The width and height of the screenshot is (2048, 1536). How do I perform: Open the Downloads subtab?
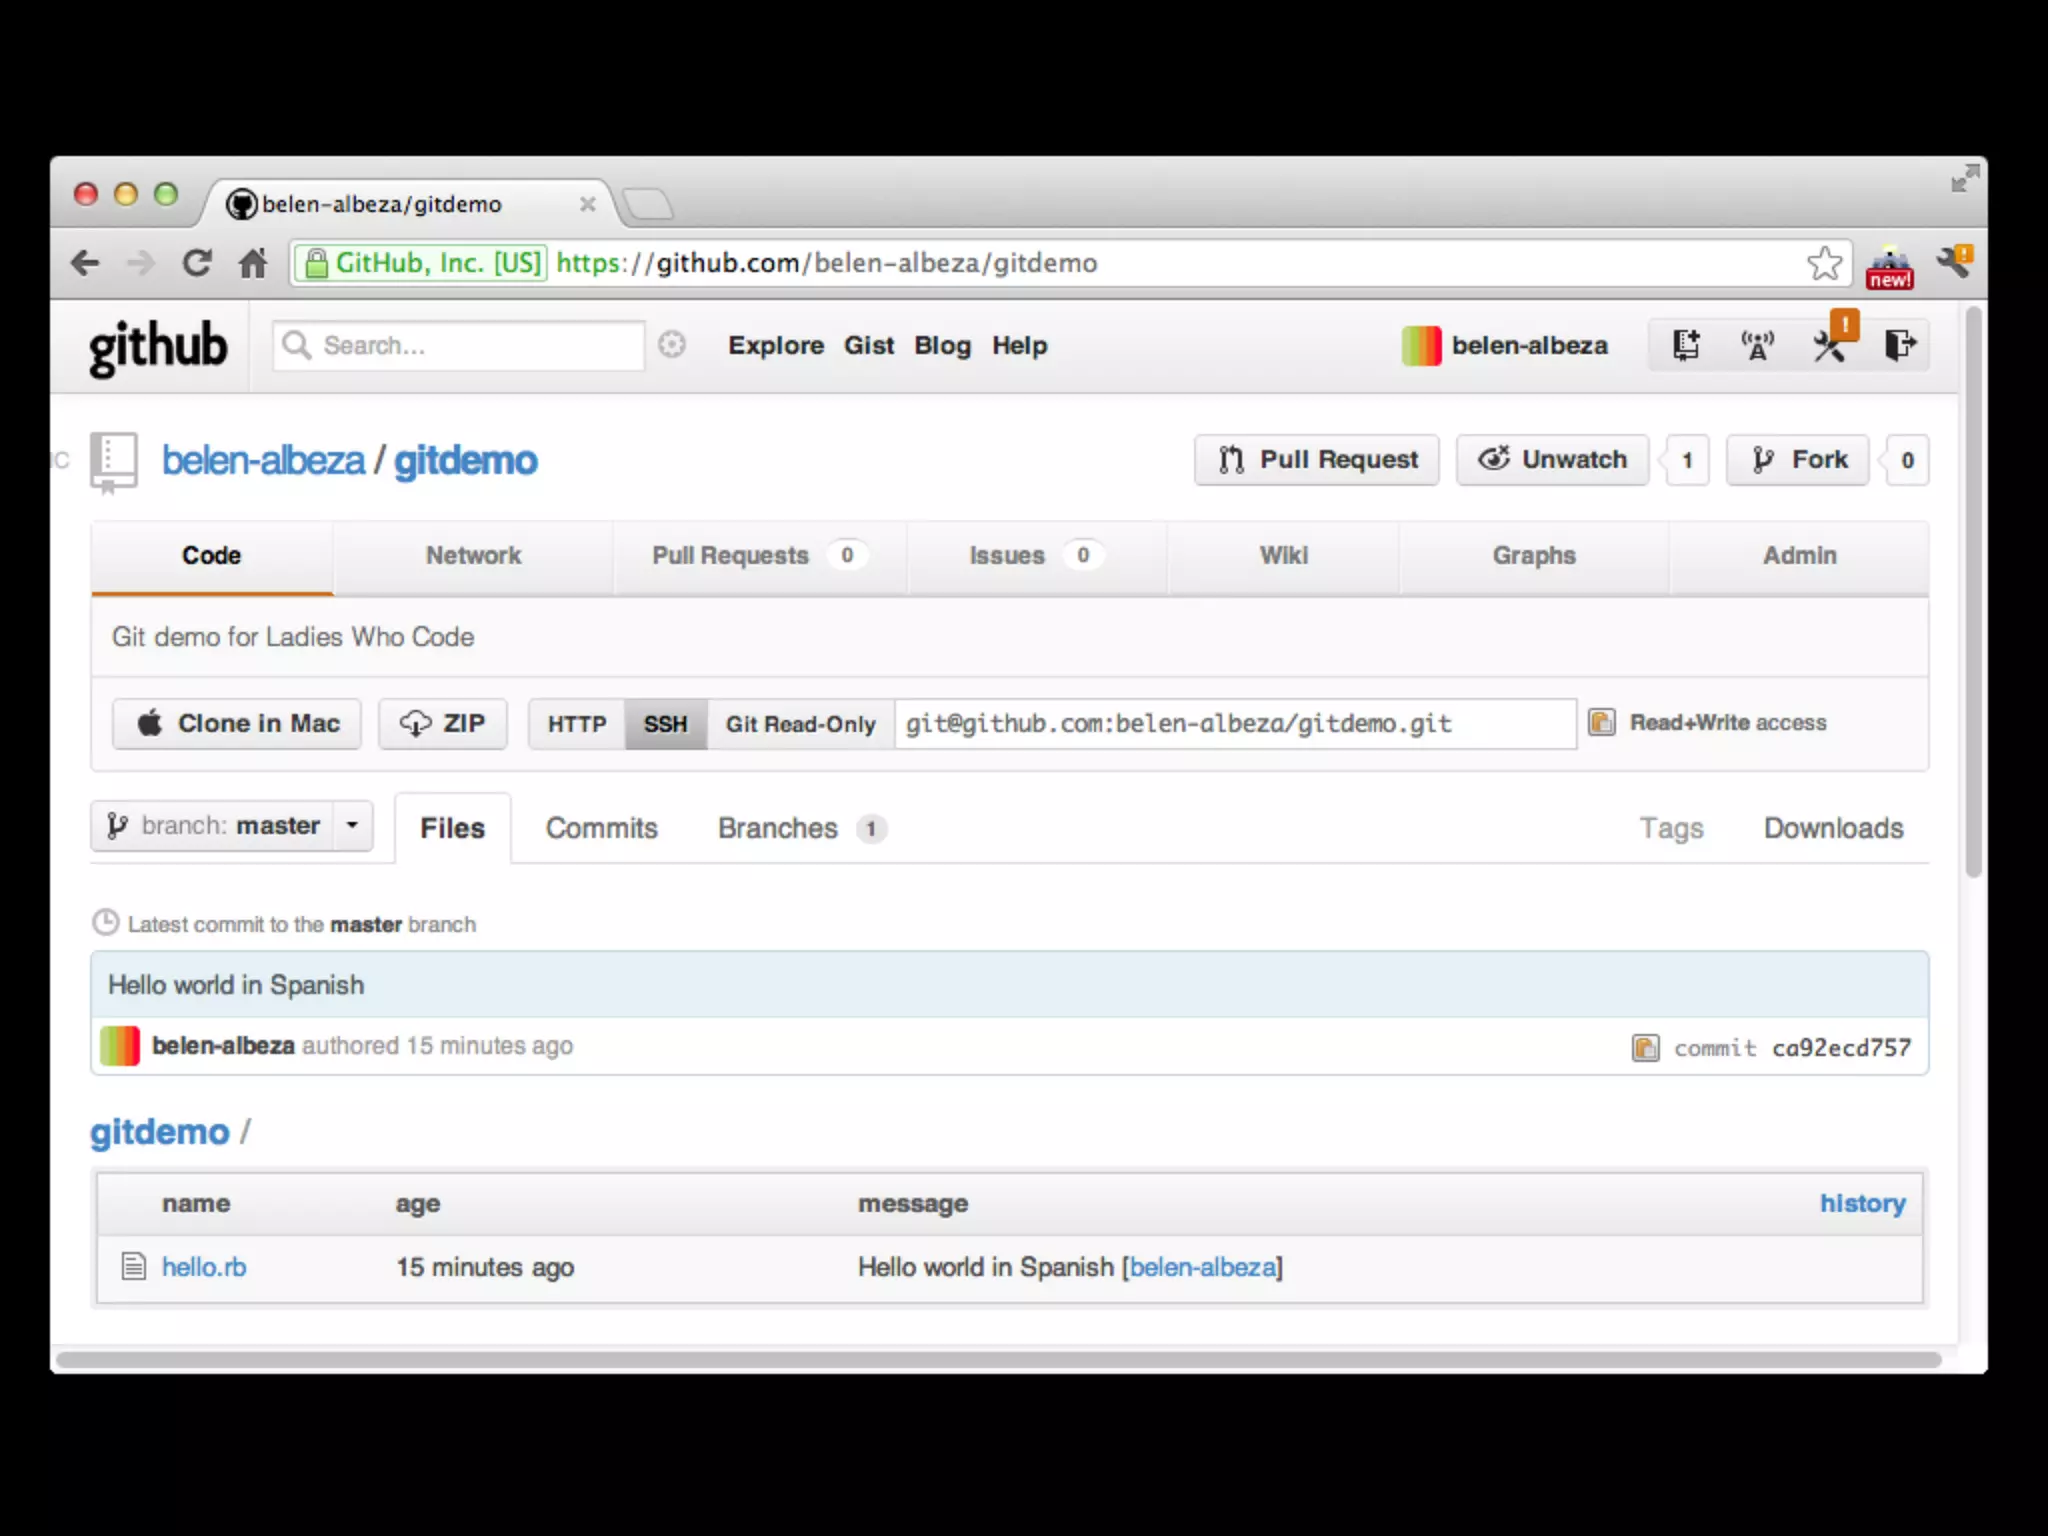pyautogui.click(x=1833, y=828)
